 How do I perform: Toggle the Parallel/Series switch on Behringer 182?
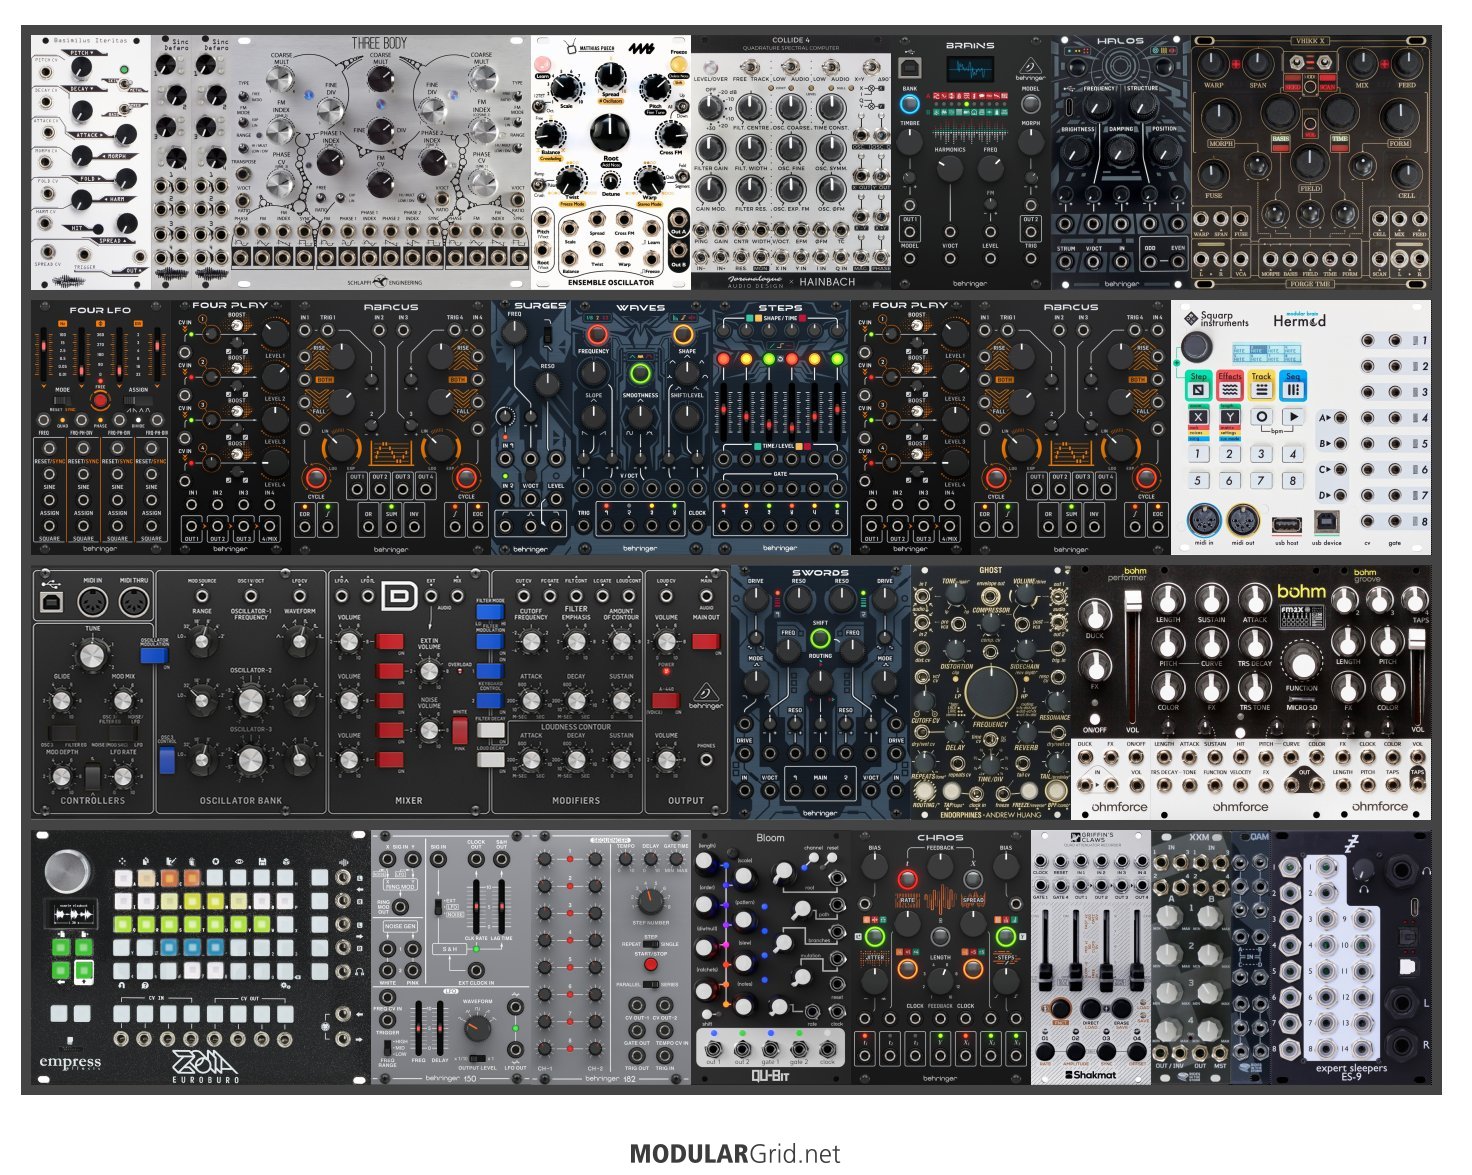[x=651, y=984]
